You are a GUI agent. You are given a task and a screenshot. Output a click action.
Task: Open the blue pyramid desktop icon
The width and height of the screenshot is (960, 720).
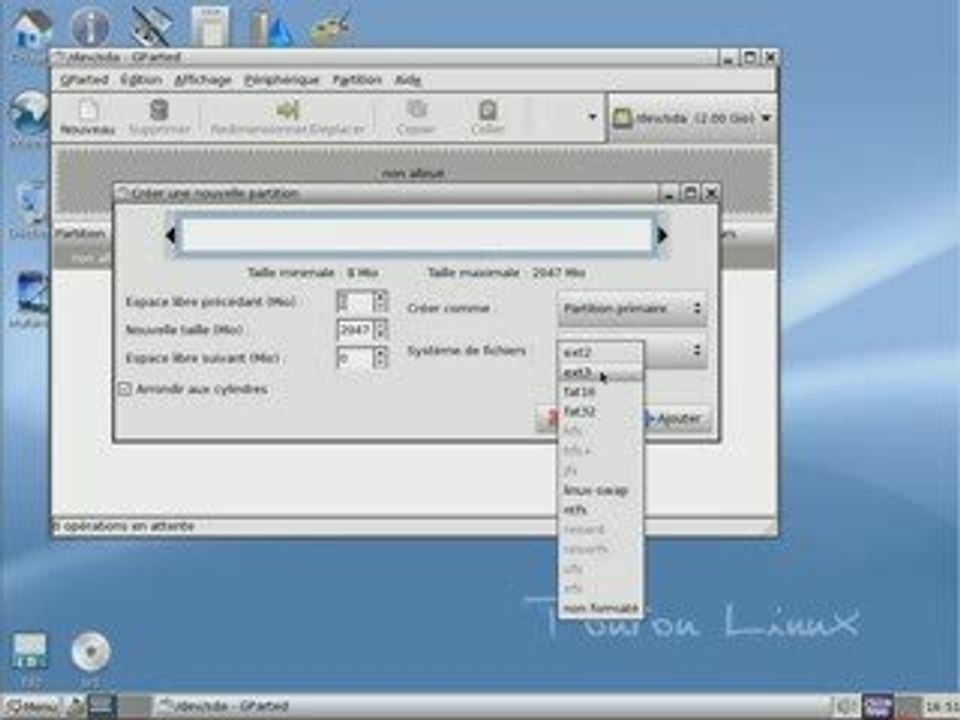[x=271, y=28]
